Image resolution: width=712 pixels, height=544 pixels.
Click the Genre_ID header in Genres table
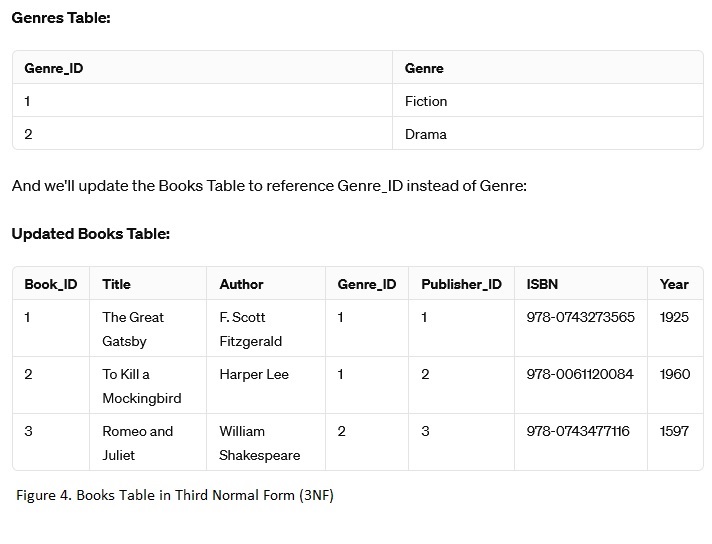[53, 68]
